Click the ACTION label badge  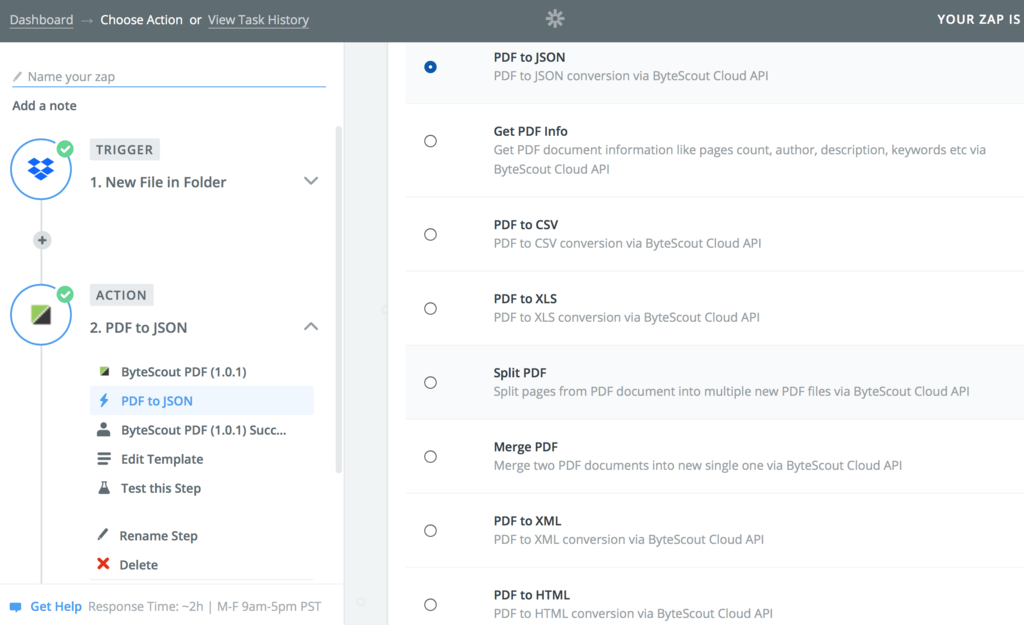tap(121, 295)
